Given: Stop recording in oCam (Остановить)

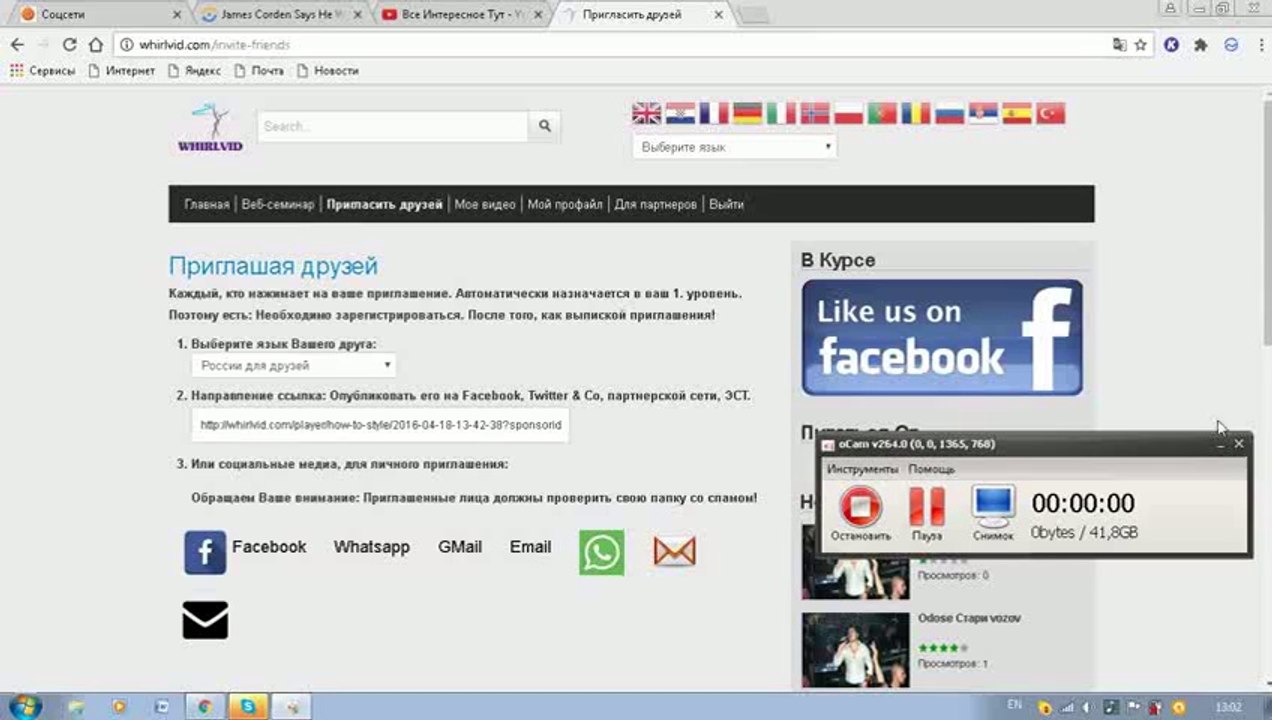Looking at the screenshot, I should tap(860, 514).
